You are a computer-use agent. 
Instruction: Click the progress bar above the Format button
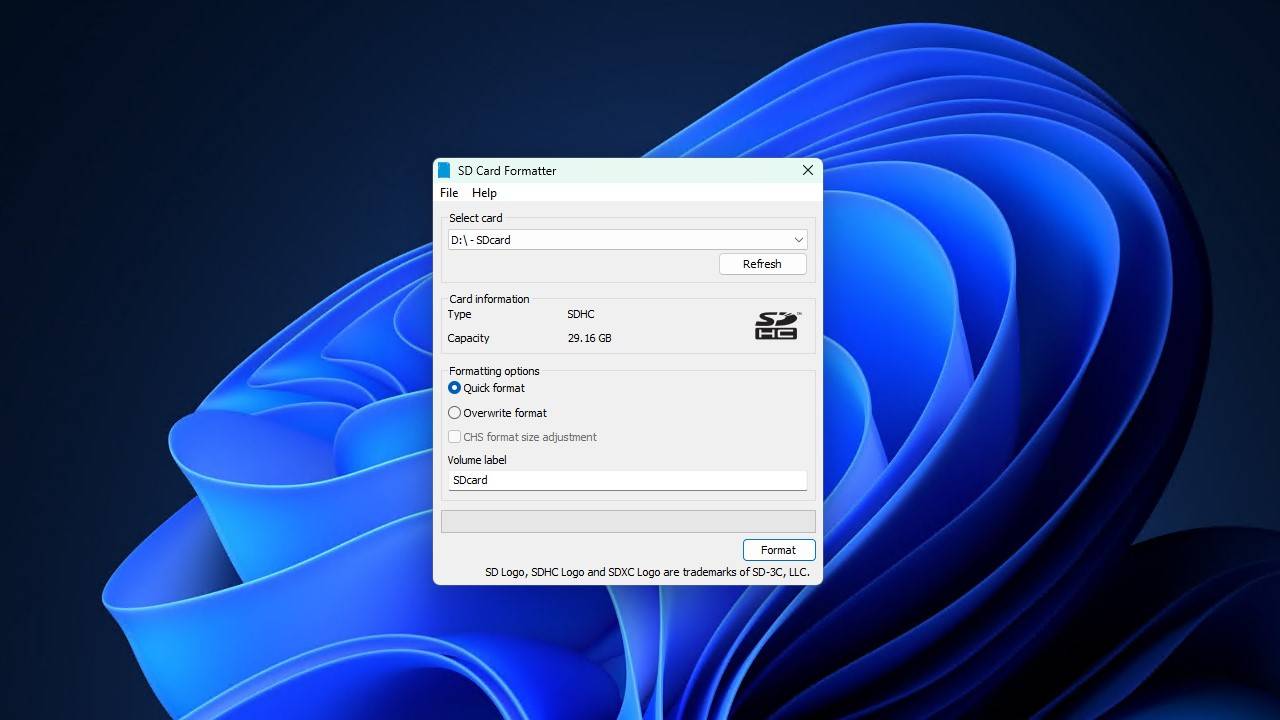(x=627, y=520)
